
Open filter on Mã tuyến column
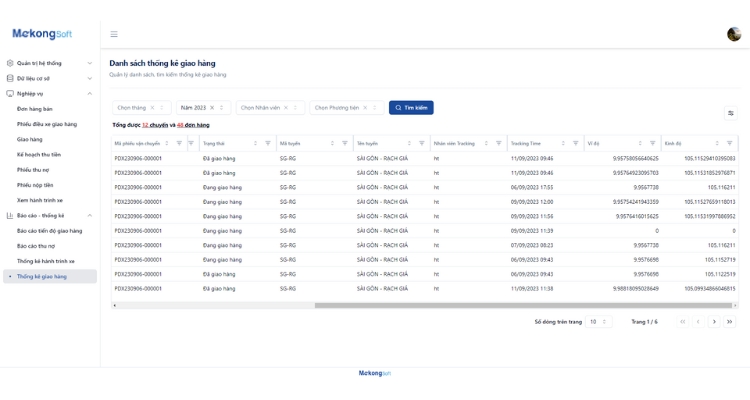coord(345,143)
